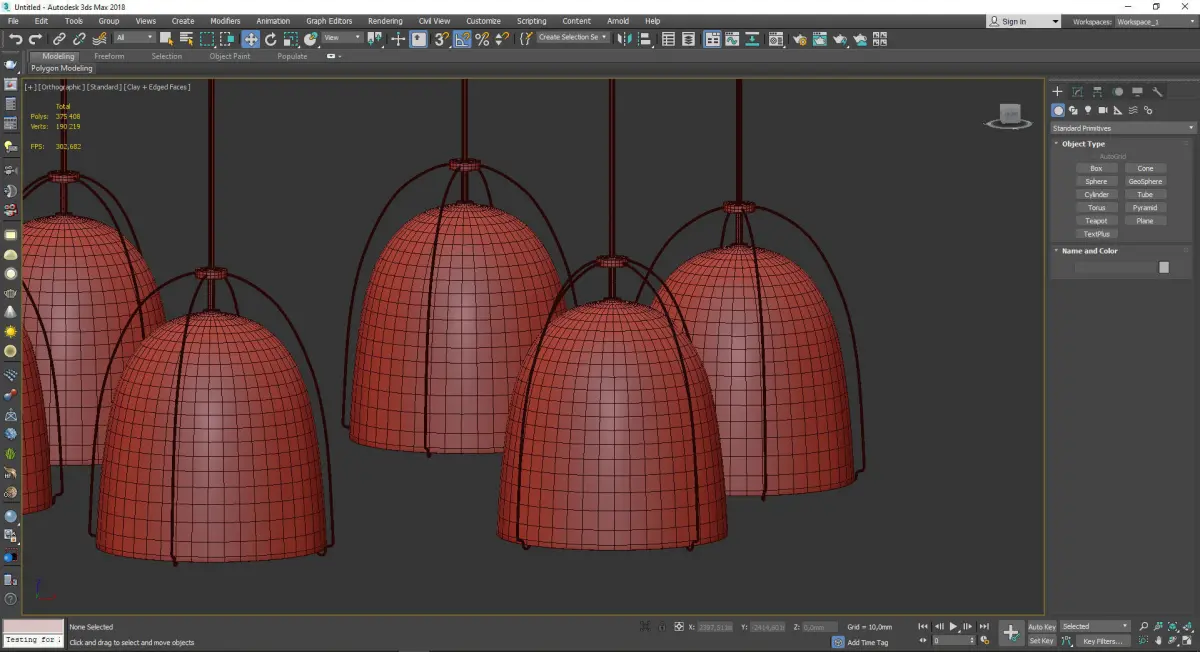Open Render Setup teapot icon
The height and width of the screenshot is (652, 1200).
(x=800, y=39)
